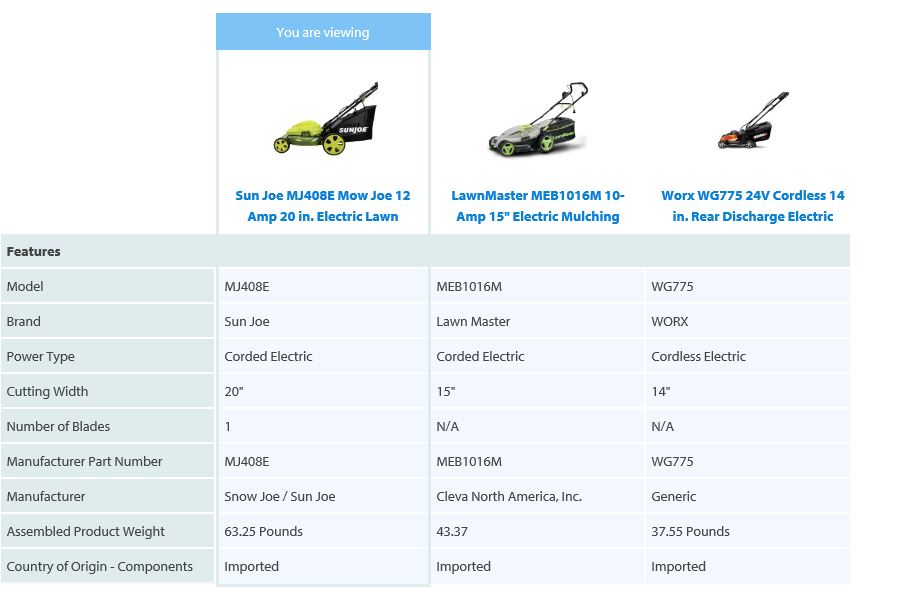This screenshot has height=591, width=912.
Task: Click the 14" cutting width value
Action: [661, 391]
